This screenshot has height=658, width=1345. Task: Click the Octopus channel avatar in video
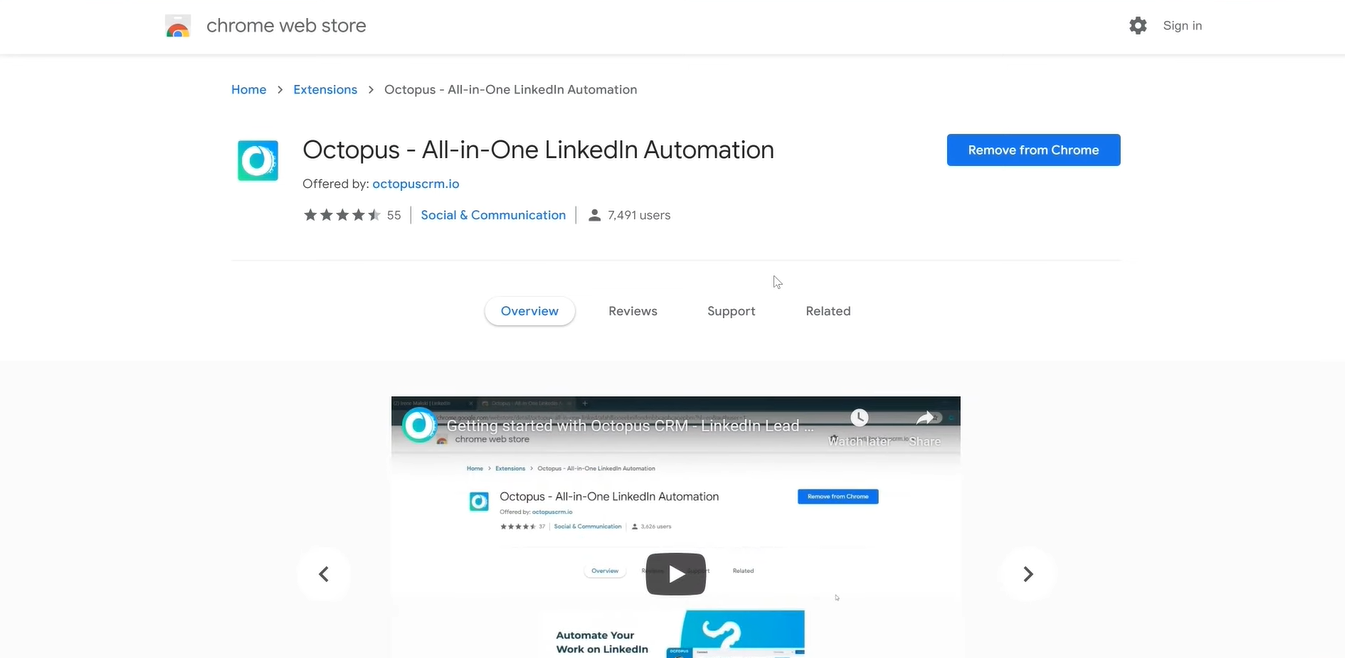click(x=420, y=425)
